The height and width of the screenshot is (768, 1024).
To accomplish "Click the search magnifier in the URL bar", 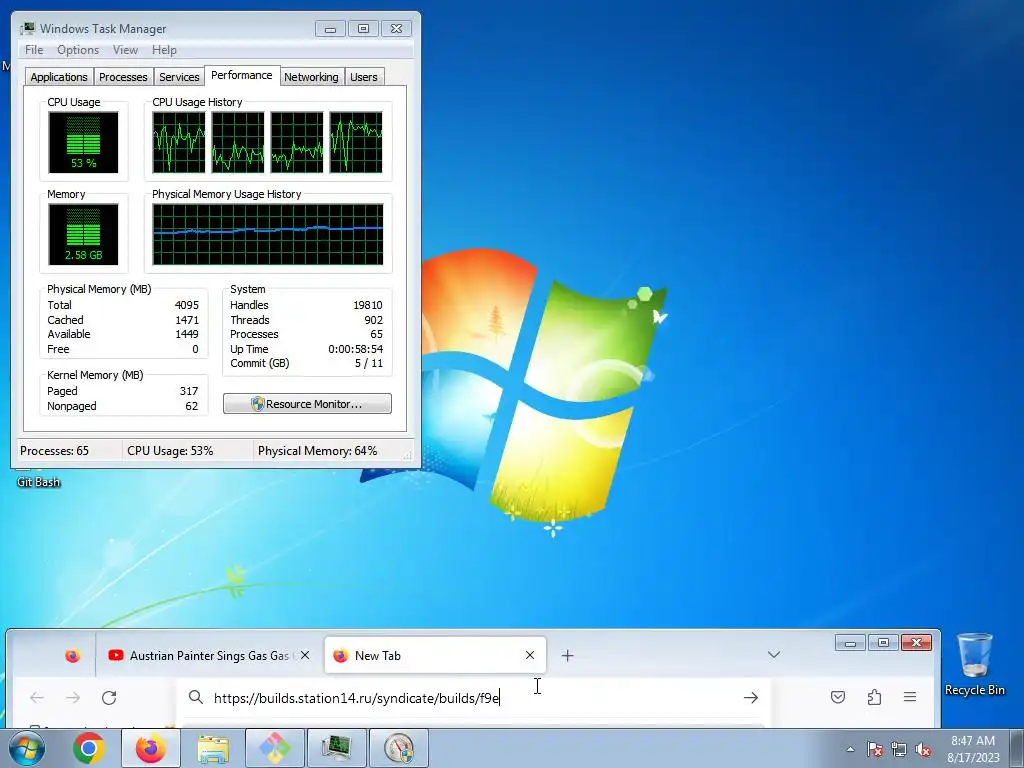I will pyautogui.click(x=195, y=697).
